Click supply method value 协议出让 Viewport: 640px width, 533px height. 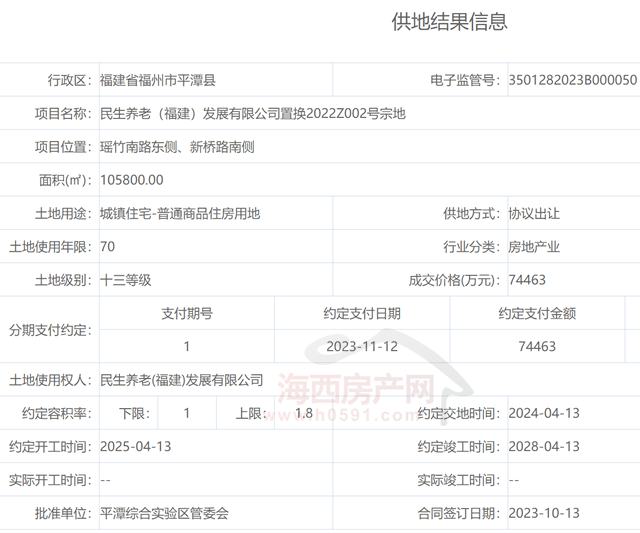[x=534, y=213]
